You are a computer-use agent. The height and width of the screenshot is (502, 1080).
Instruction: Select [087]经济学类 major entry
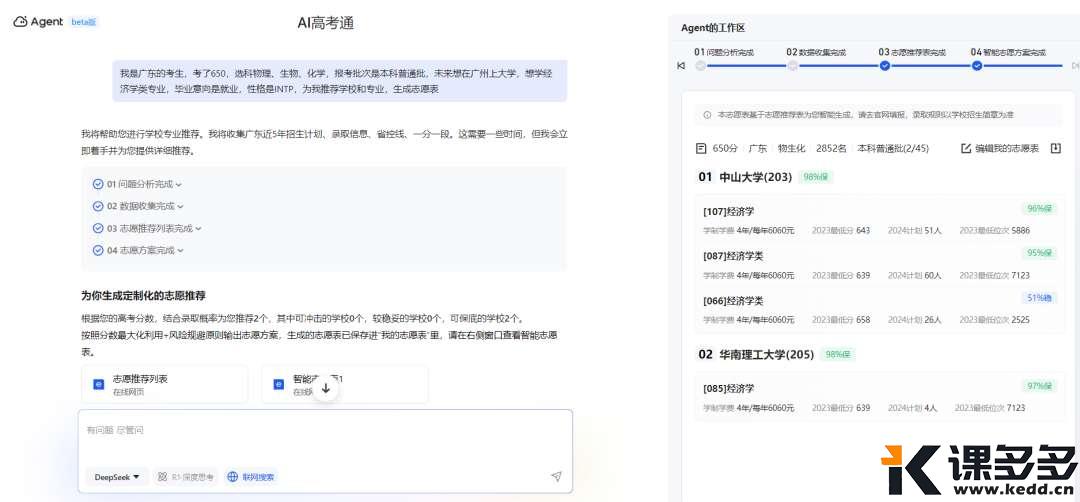pyautogui.click(x=733, y=255)
